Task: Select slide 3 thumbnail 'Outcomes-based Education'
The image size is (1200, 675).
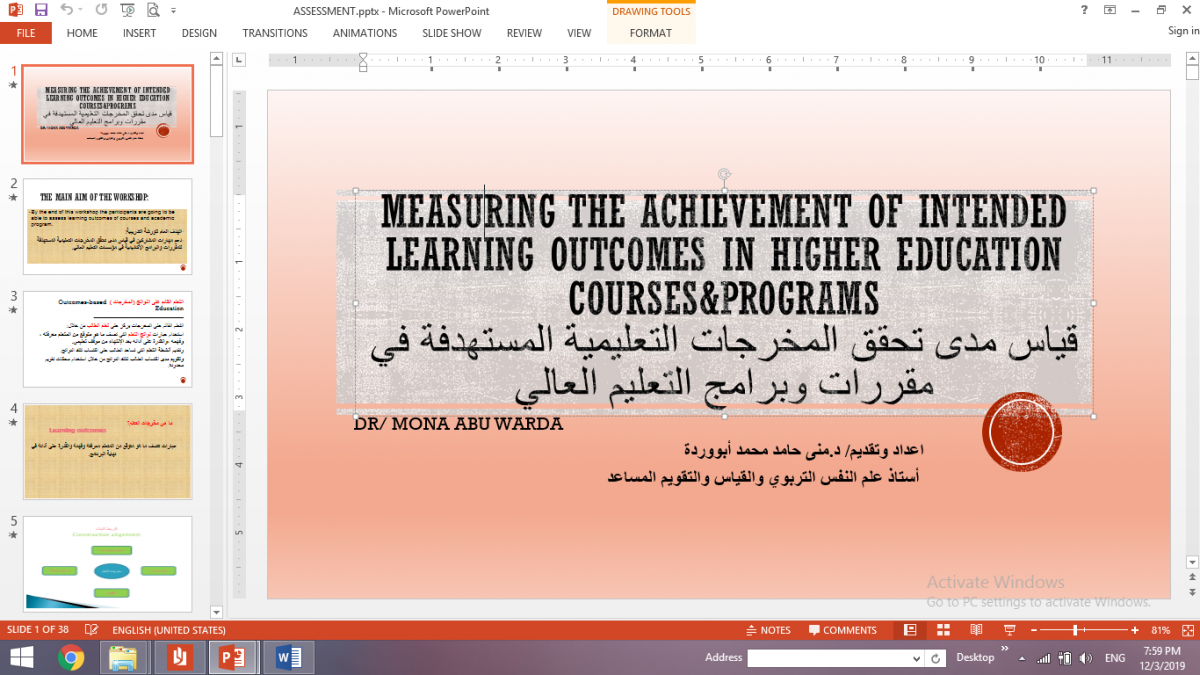Action: click(x=108, y=340)
